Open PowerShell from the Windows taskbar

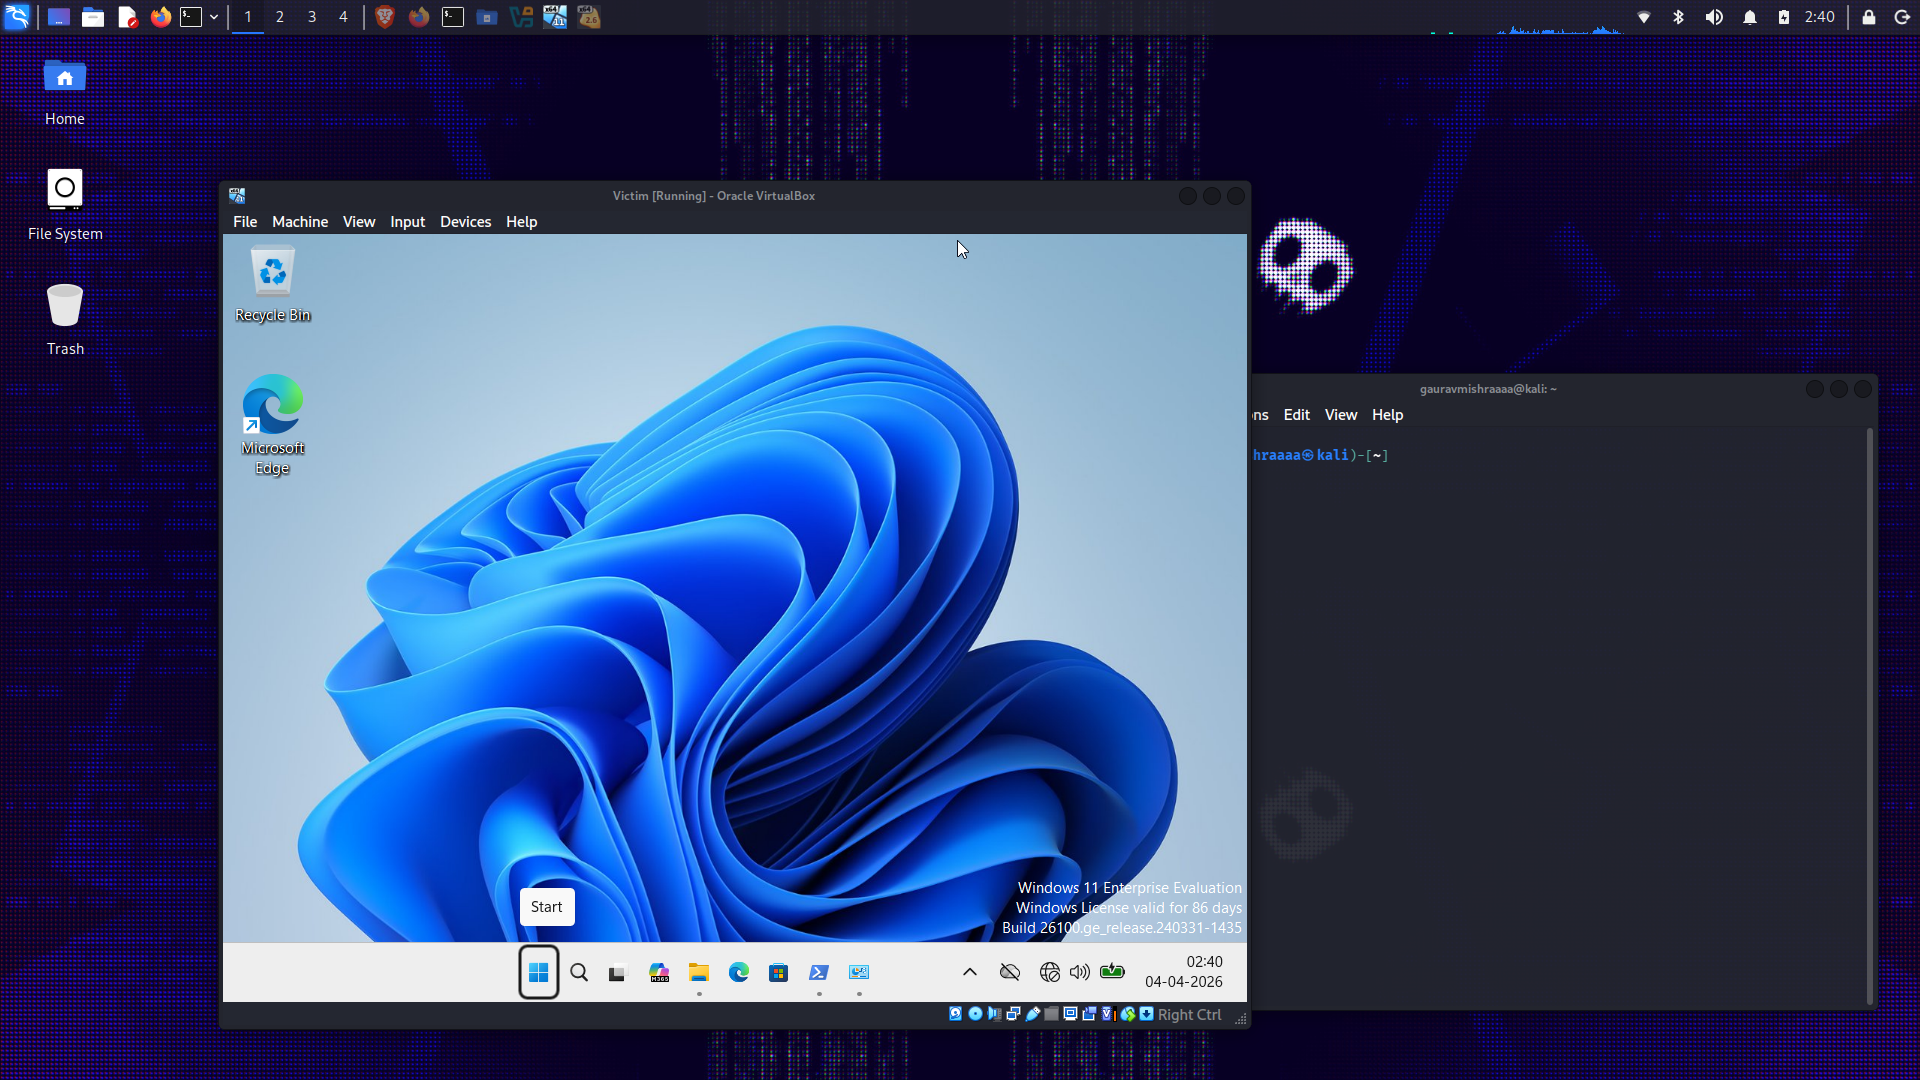point(819,972)
